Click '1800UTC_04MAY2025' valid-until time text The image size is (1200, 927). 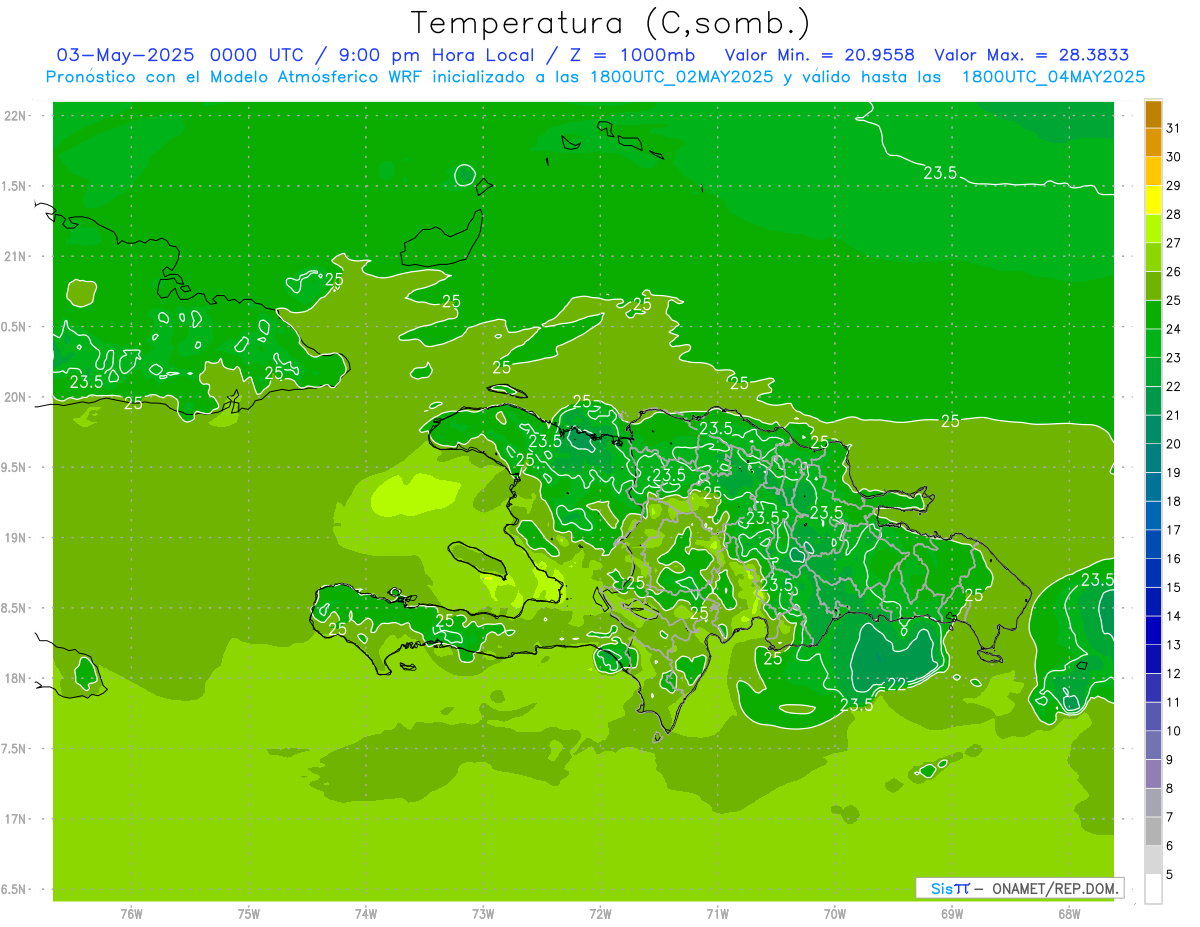click(1053, 77)
